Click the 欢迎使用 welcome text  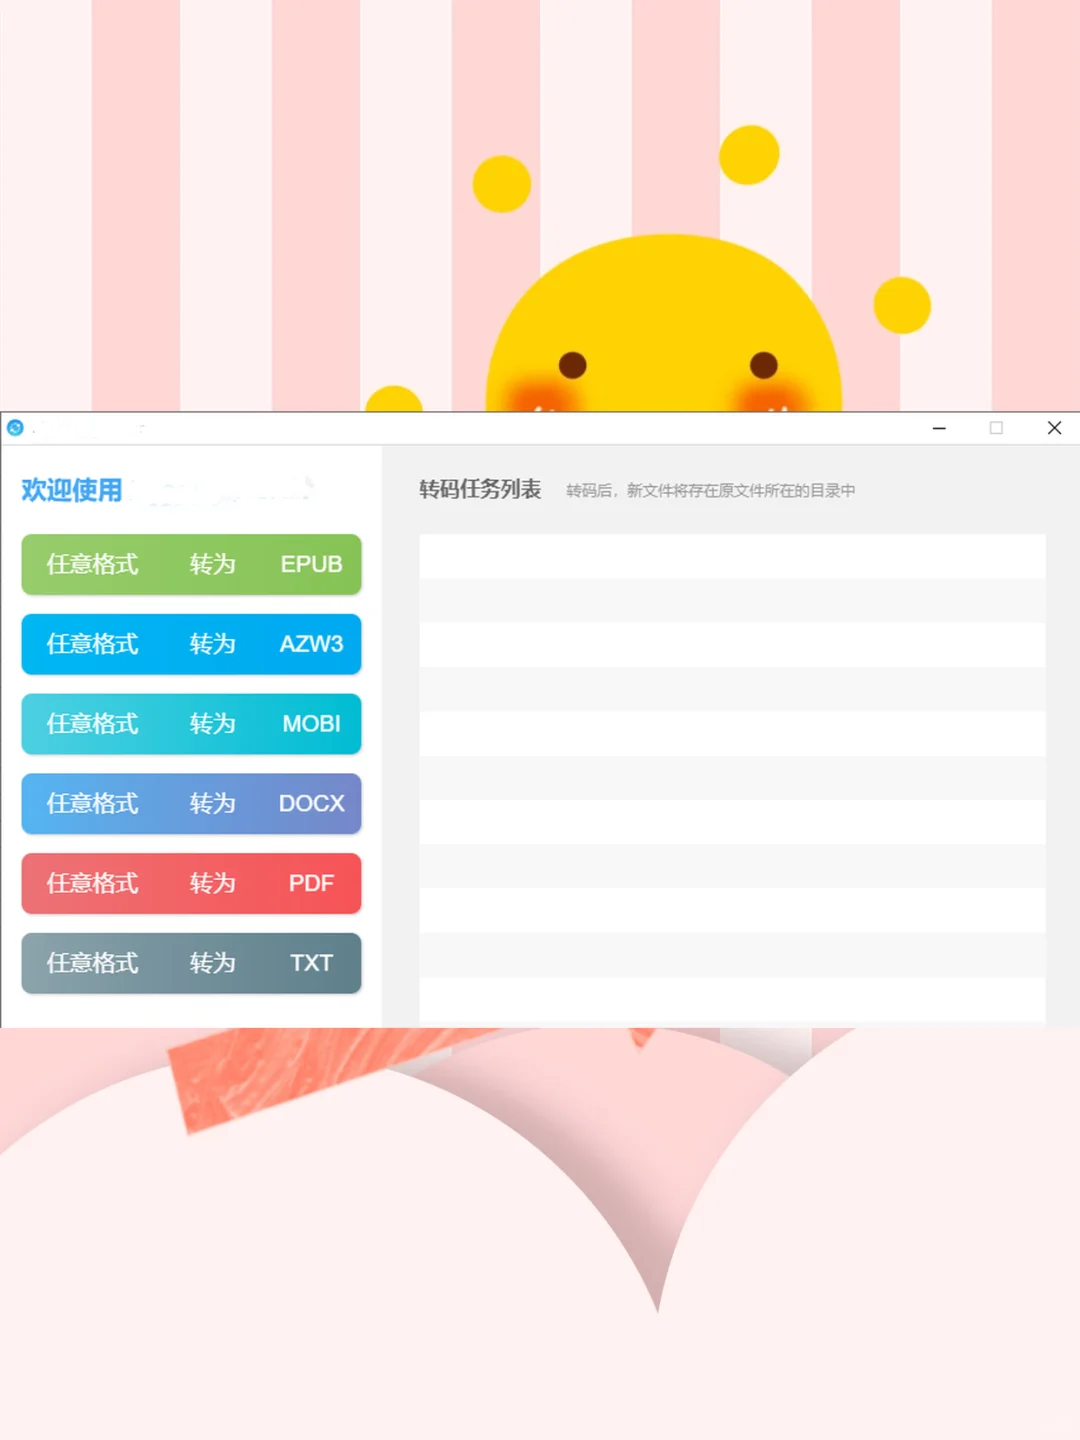tap(72, 490)
